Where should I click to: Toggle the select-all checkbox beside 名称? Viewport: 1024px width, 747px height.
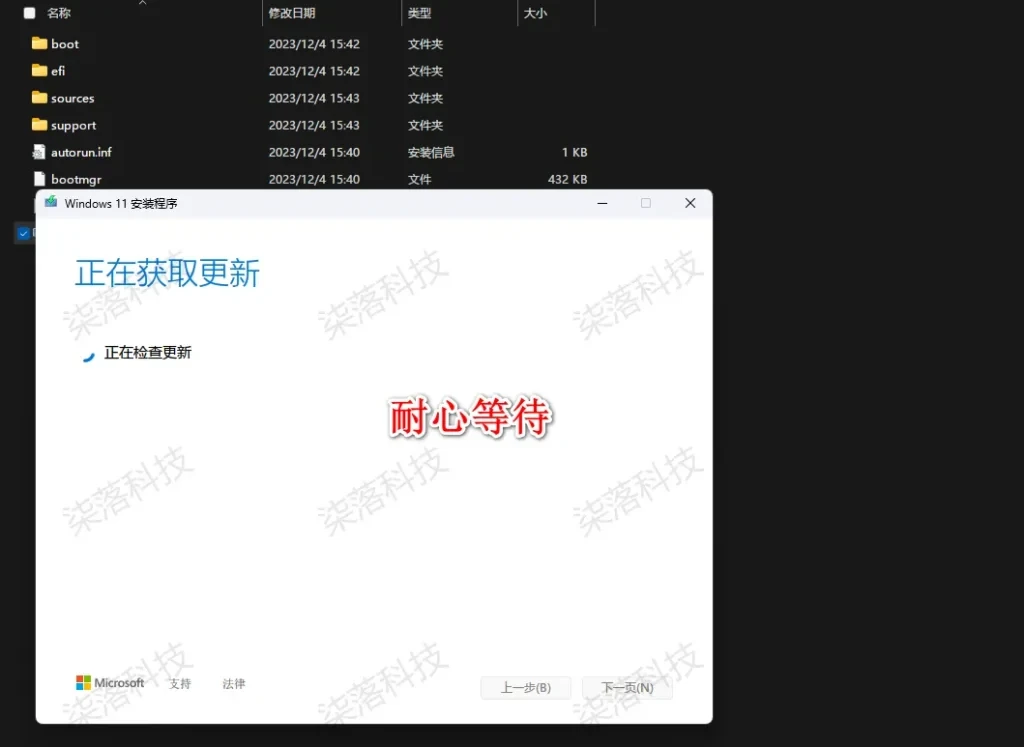29,13
